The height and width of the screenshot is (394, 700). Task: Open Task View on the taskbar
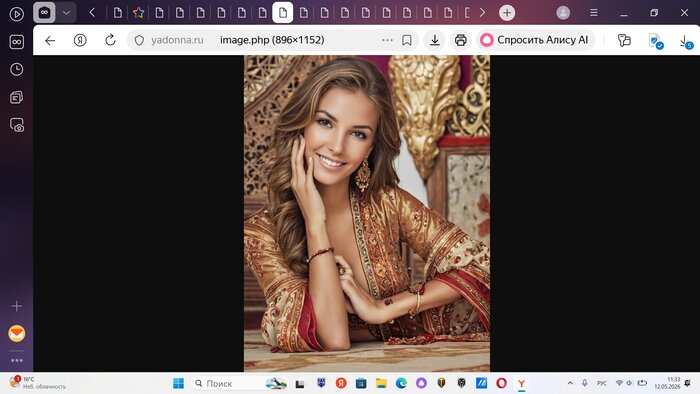coord(300,384)
